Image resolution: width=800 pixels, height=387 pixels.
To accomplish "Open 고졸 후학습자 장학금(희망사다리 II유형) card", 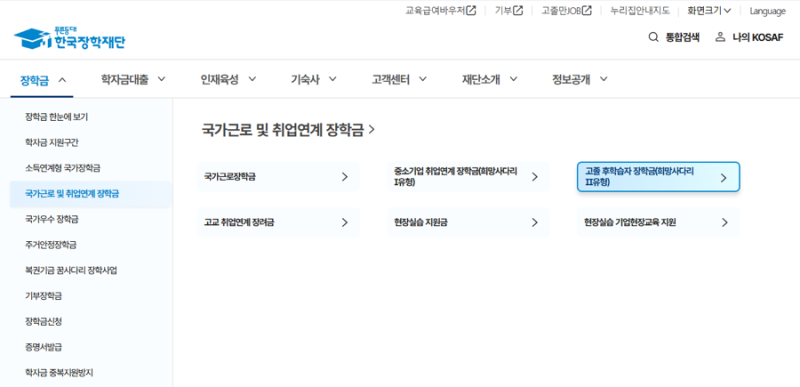I will (x=658, y=177).
